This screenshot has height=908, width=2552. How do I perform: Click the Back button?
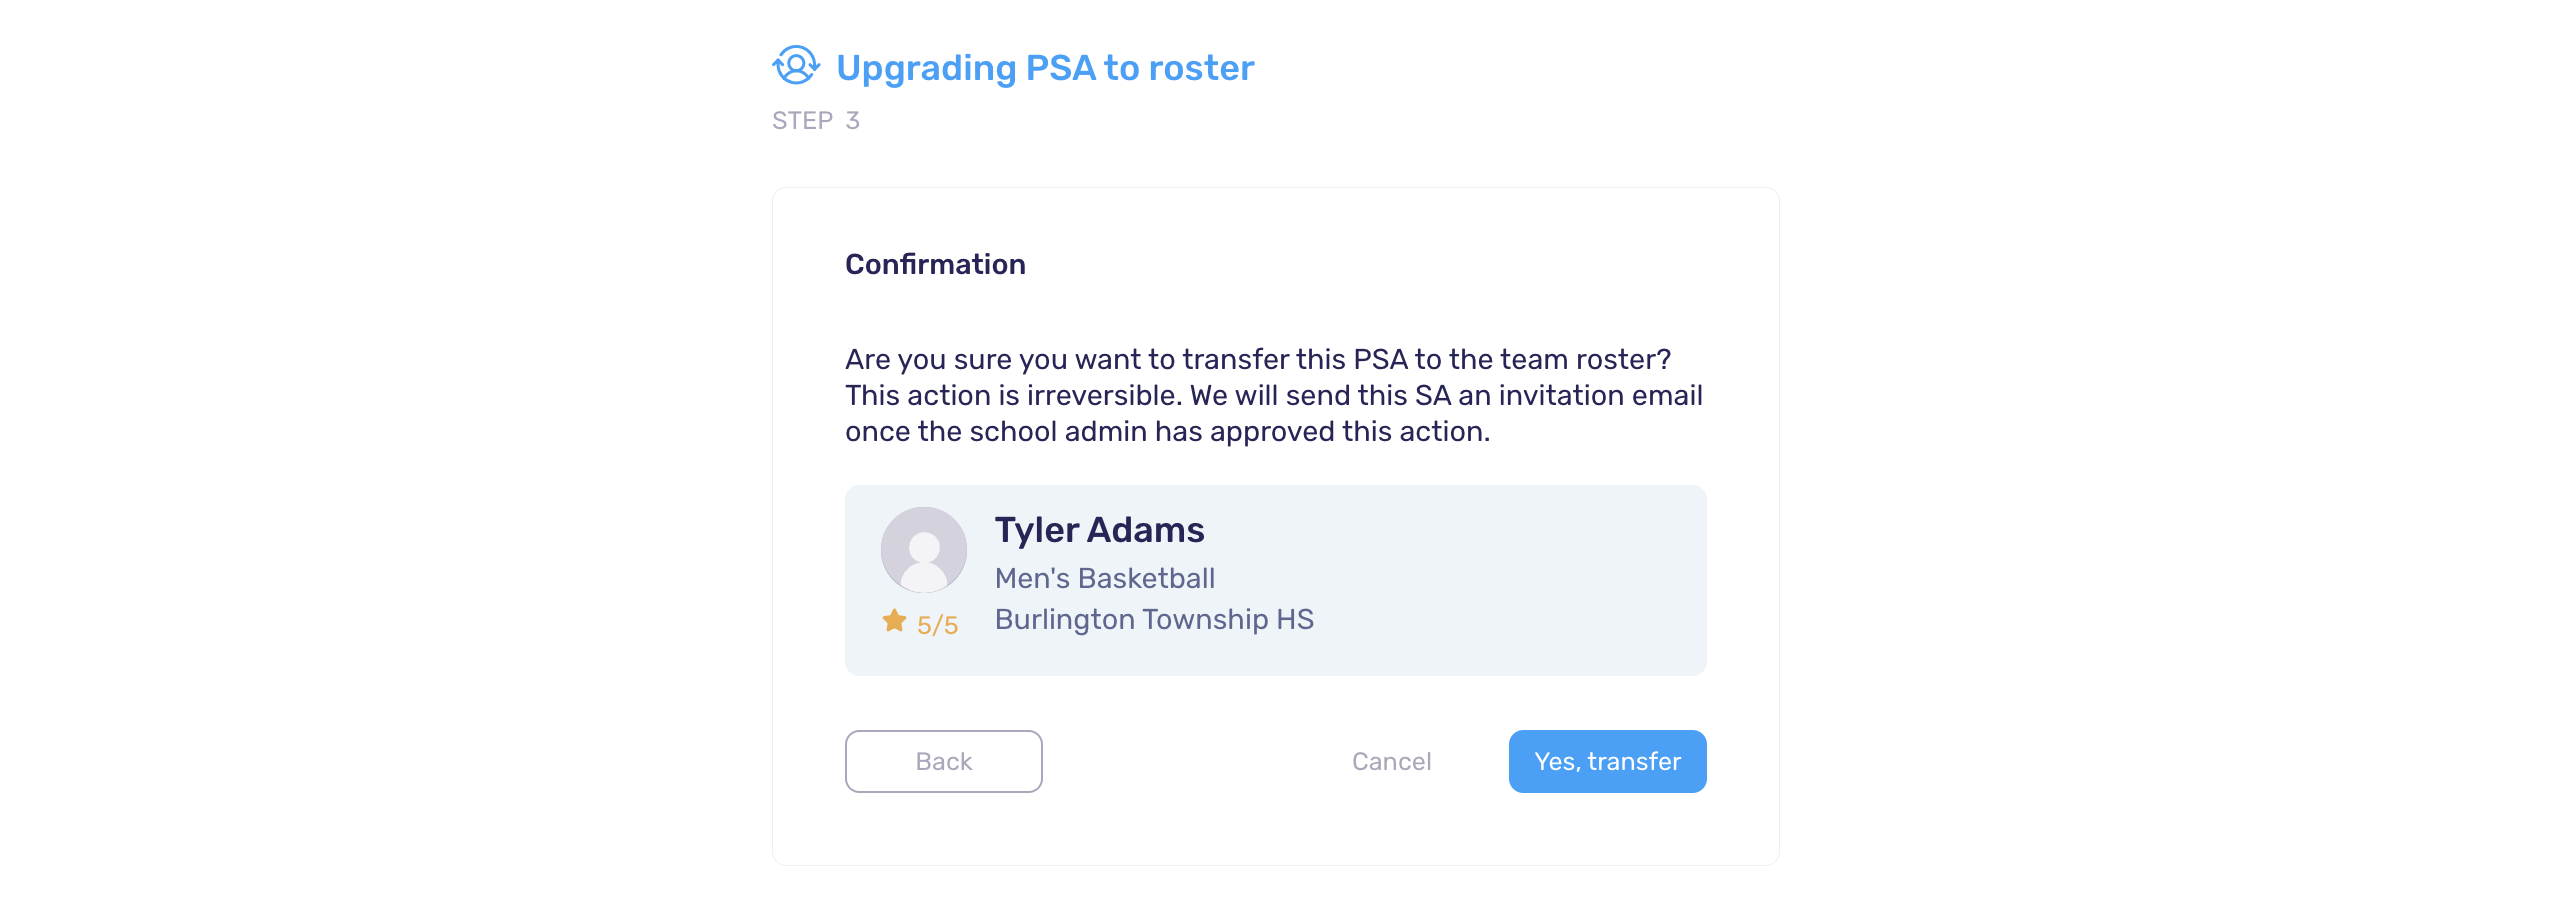(944, 761)
